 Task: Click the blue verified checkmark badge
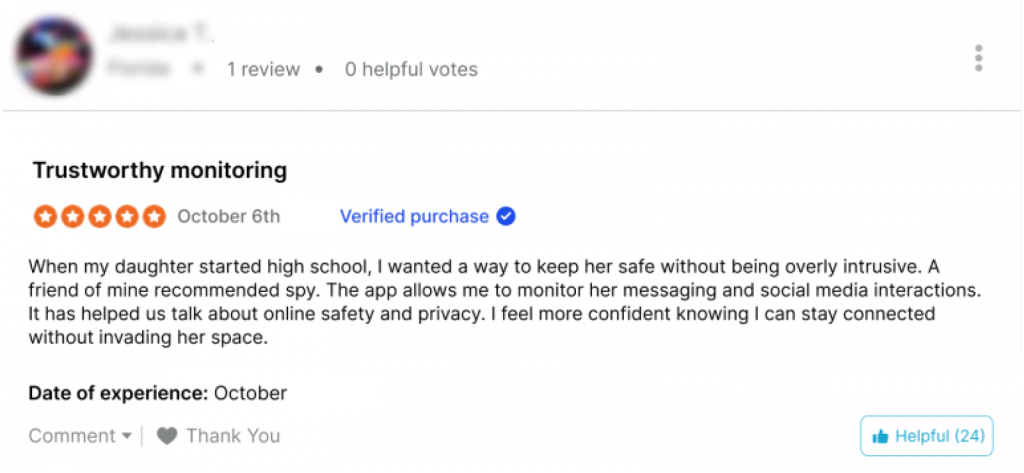505,216
